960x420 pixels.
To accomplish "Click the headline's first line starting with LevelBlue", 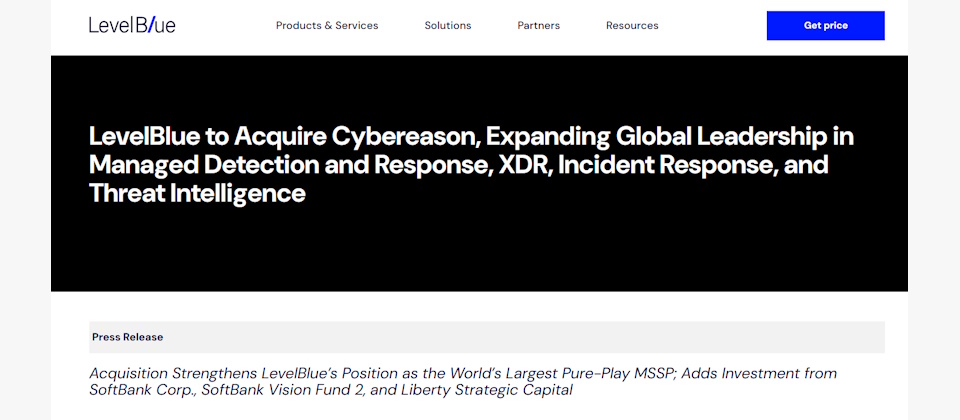I will pyautogui.click(x=470, y=137).
